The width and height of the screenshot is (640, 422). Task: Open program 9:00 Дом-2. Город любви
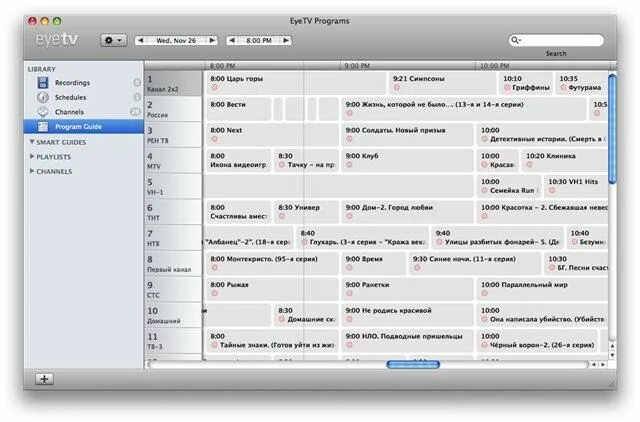407,212
